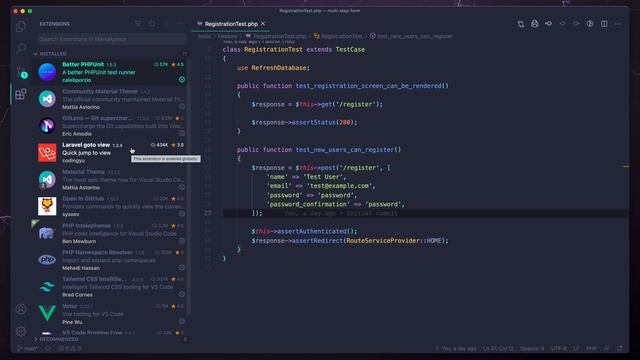Click the Feature breadcrumb segment

[227, 36]
